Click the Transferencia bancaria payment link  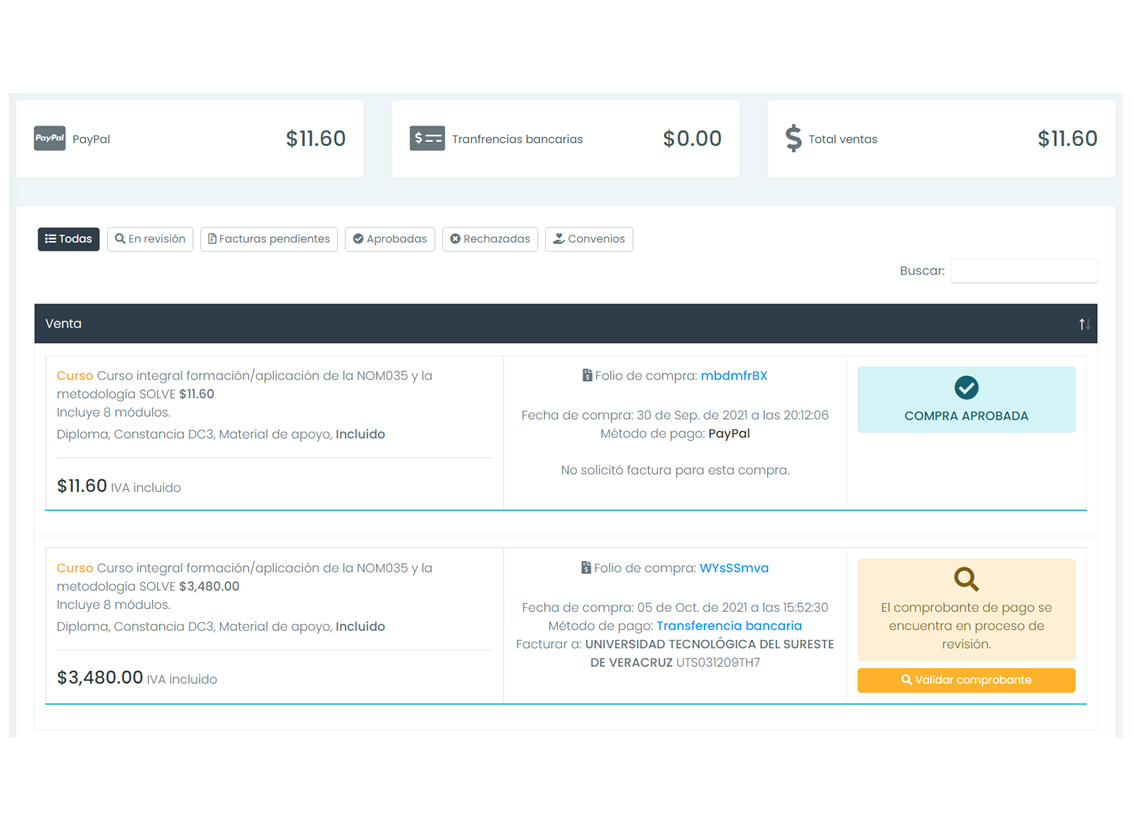coord(729,626)
